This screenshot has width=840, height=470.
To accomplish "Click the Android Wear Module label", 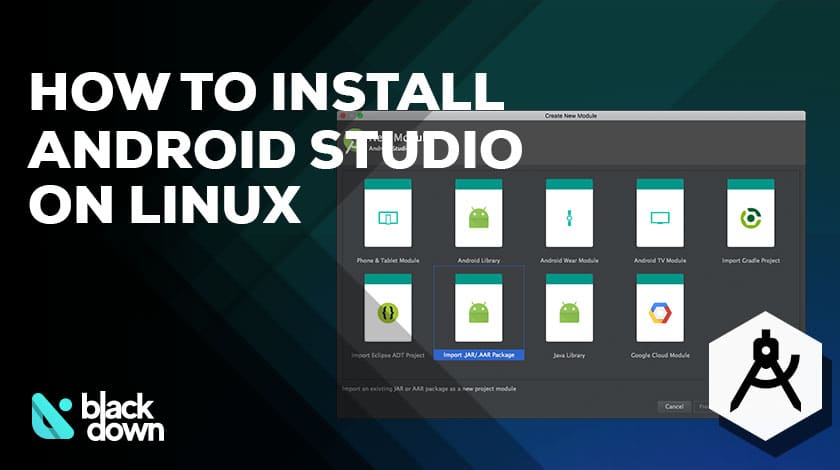I will tap(569, 260).
